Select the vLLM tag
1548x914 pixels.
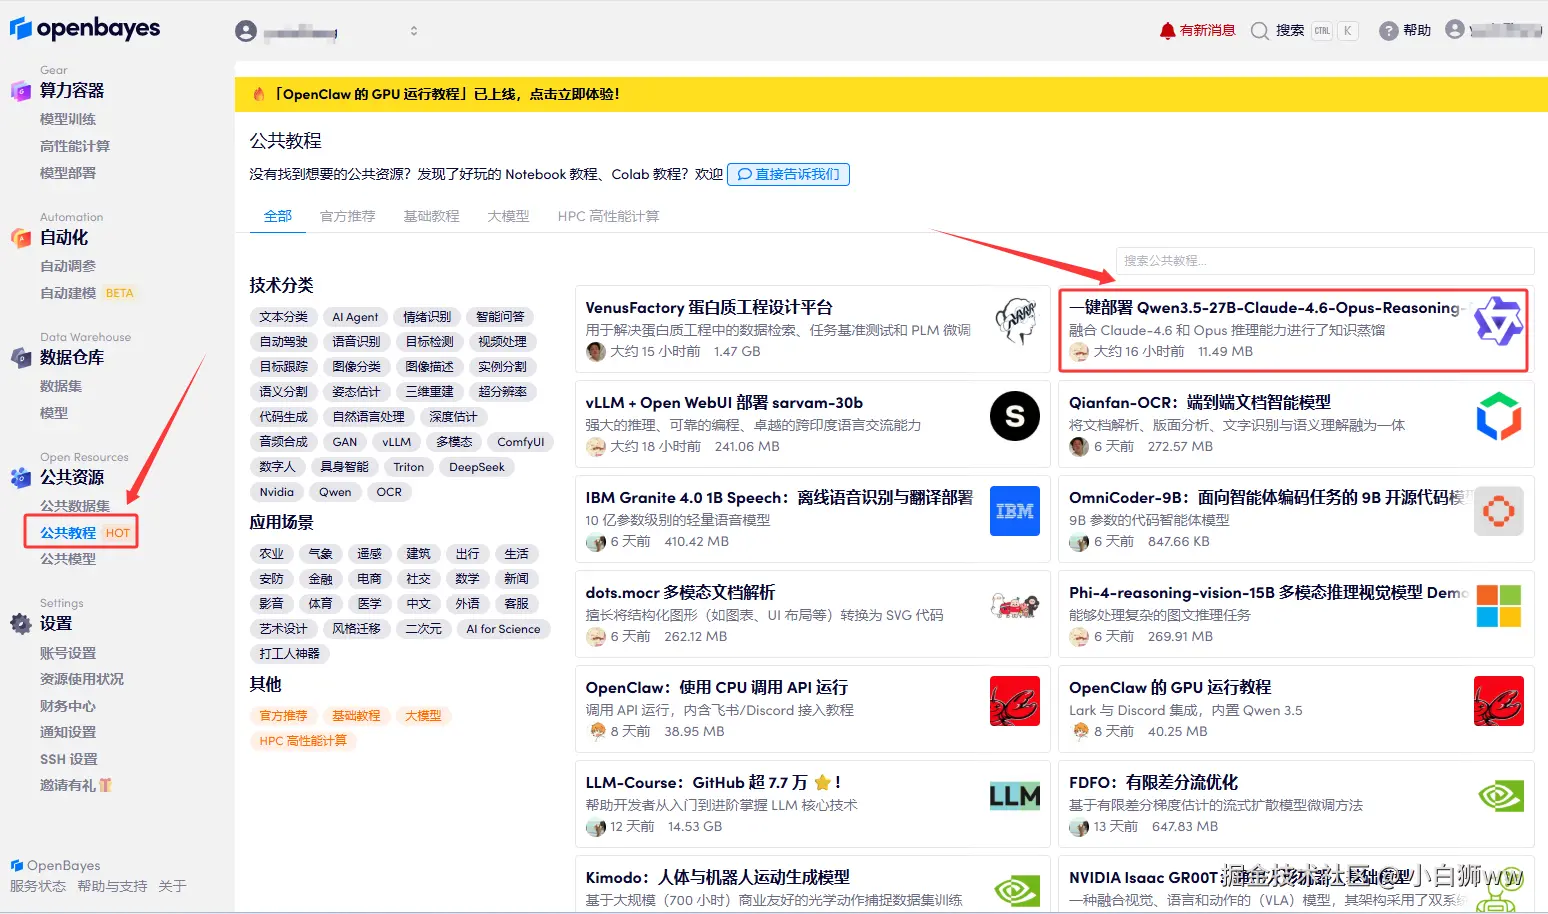point(396,442)
